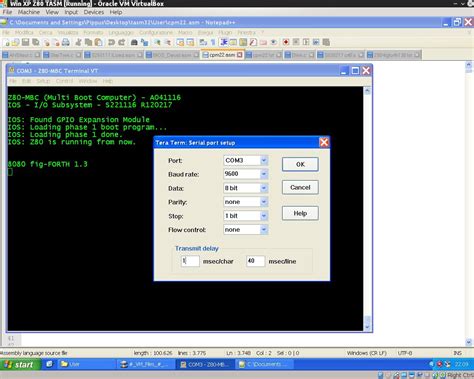Image resolution: width=474 pixels, height=379 pixels.
Task: Click the Synchronize horizontal scrolling icon
Action: tap(190, 42)
